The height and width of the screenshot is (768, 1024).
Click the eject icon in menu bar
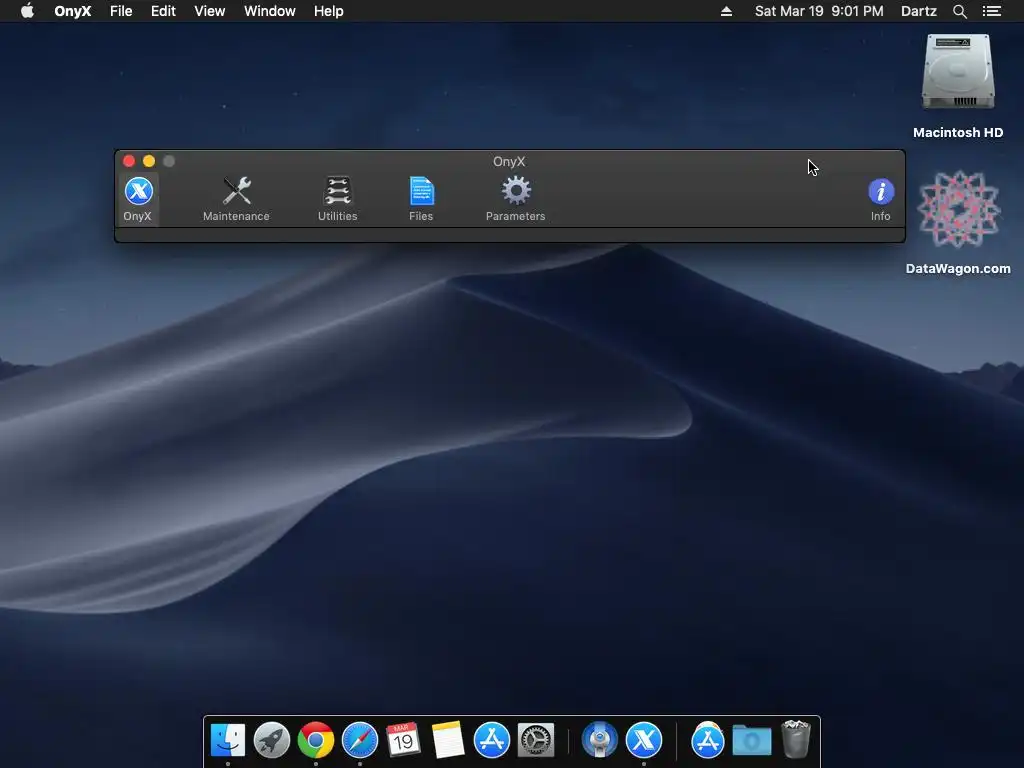tap(726, 11)
